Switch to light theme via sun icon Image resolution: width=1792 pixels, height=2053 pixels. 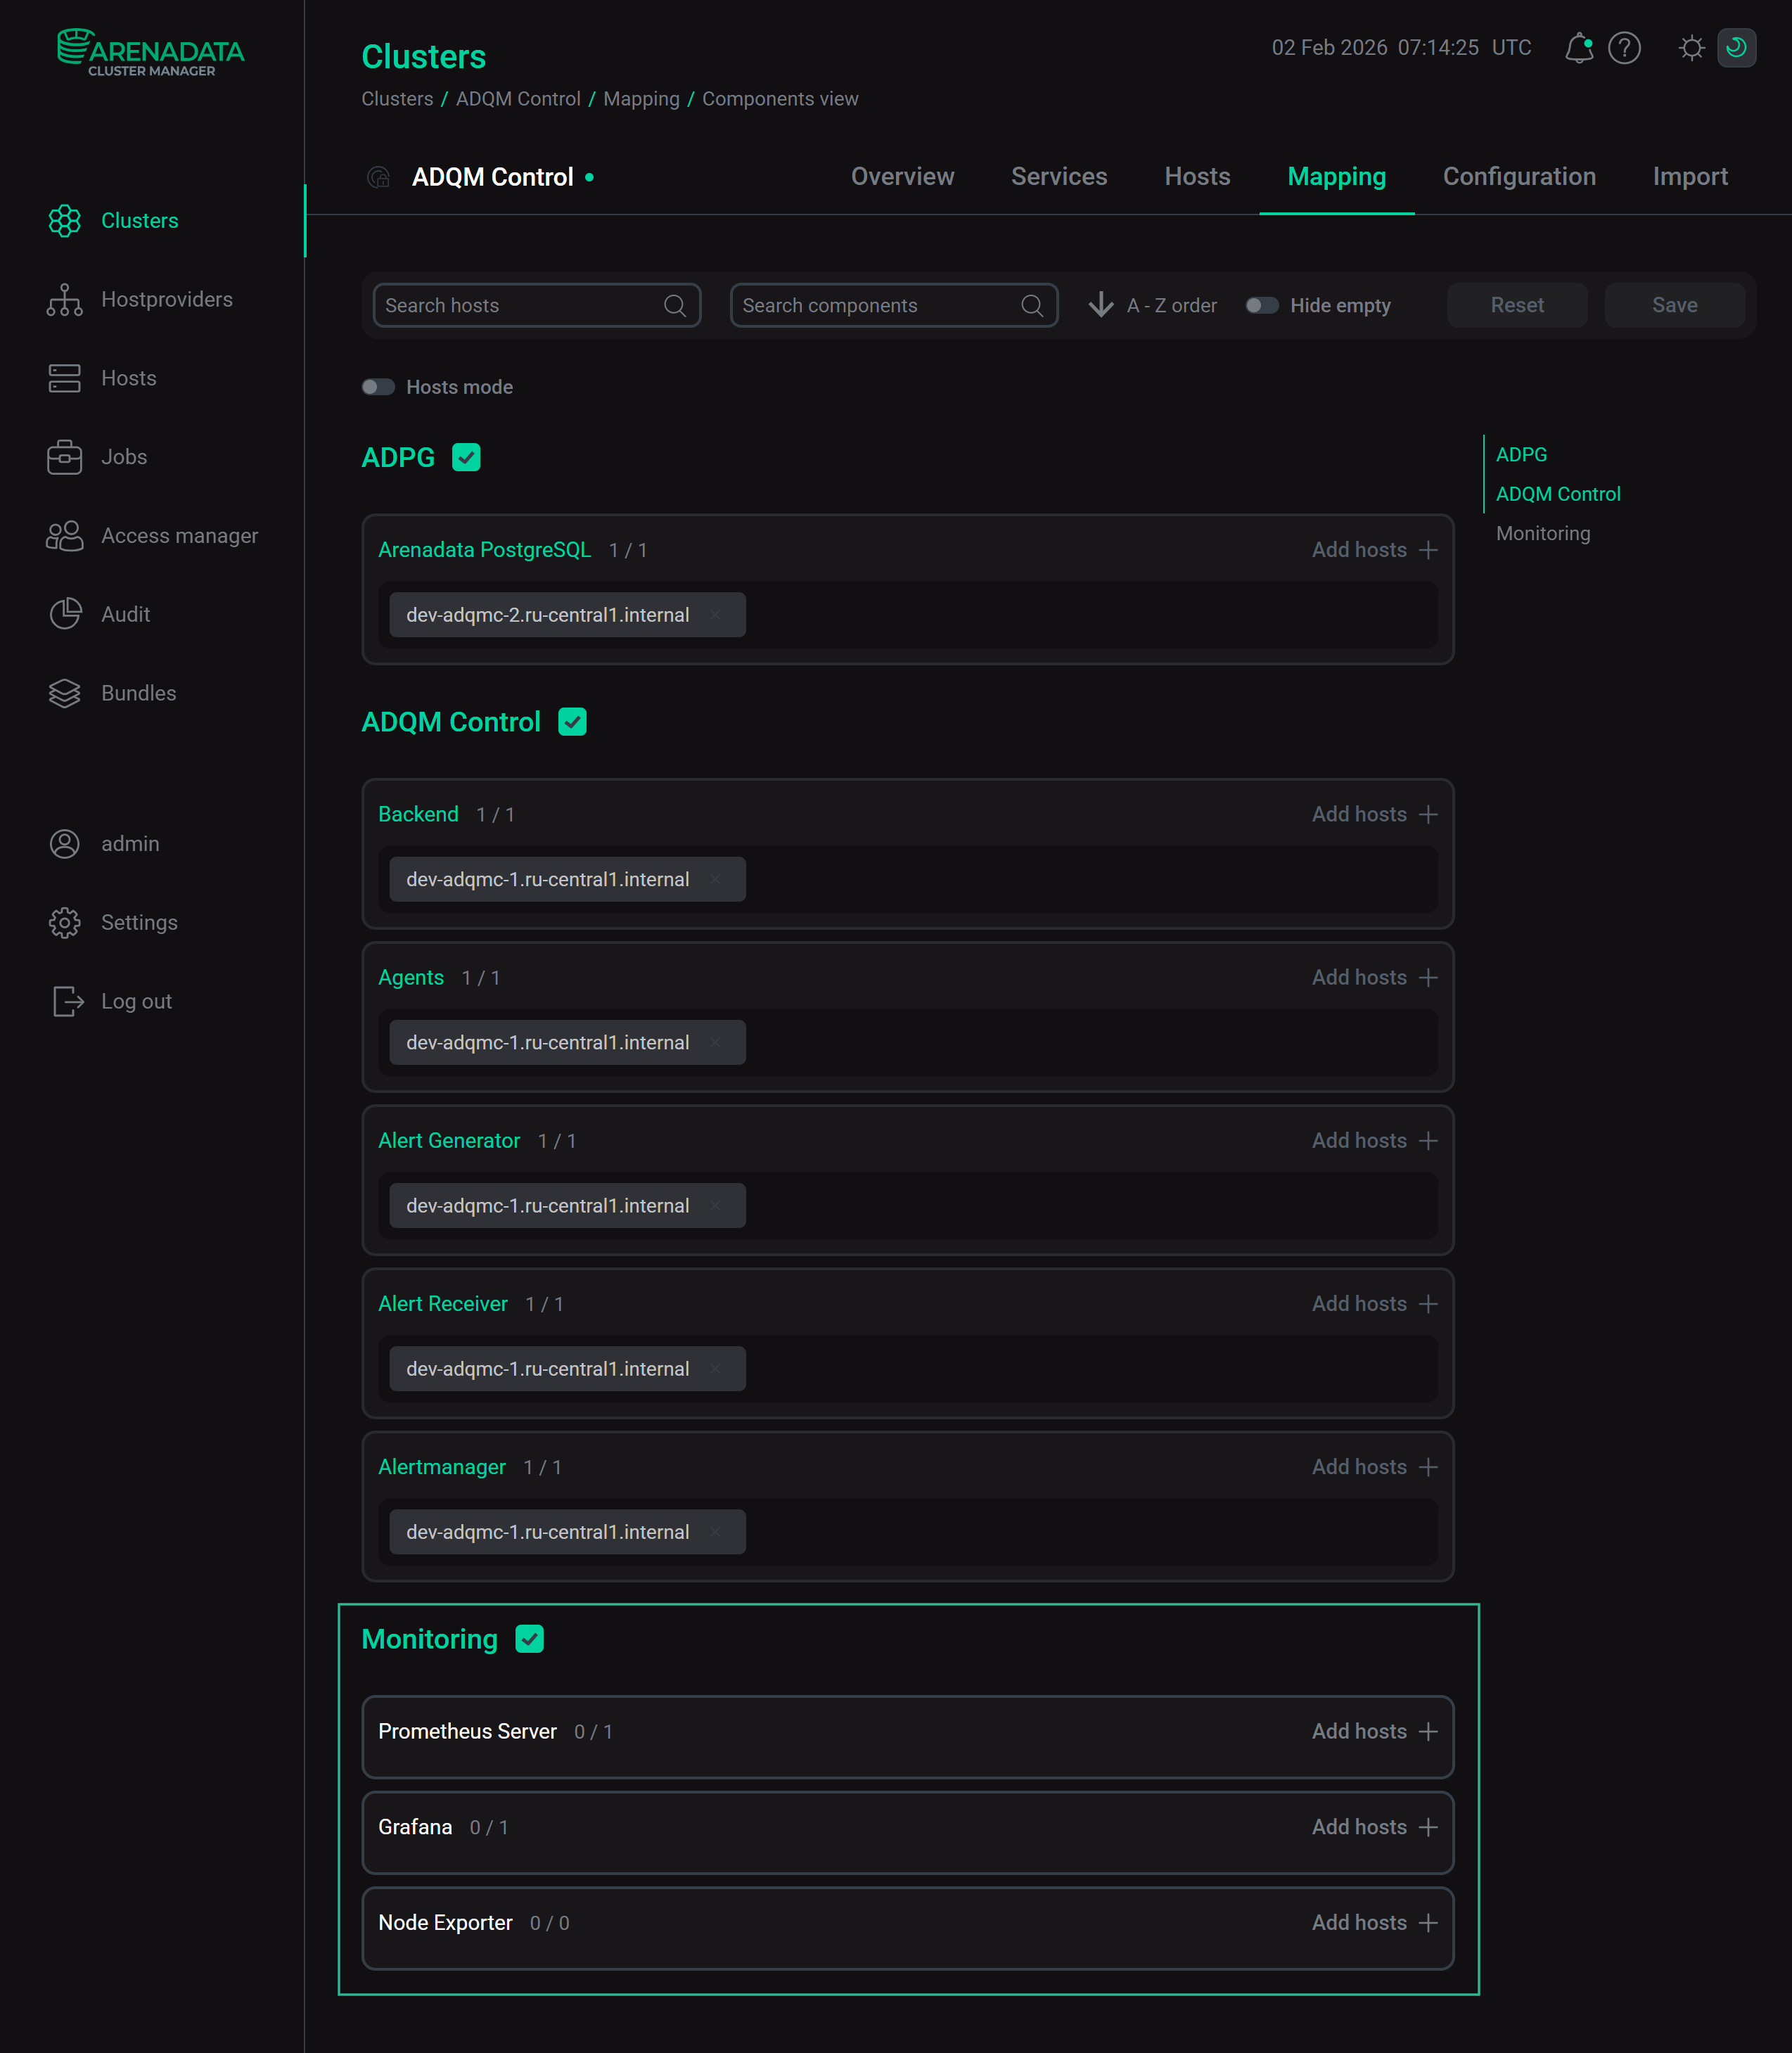click(x=1691, y=47)
